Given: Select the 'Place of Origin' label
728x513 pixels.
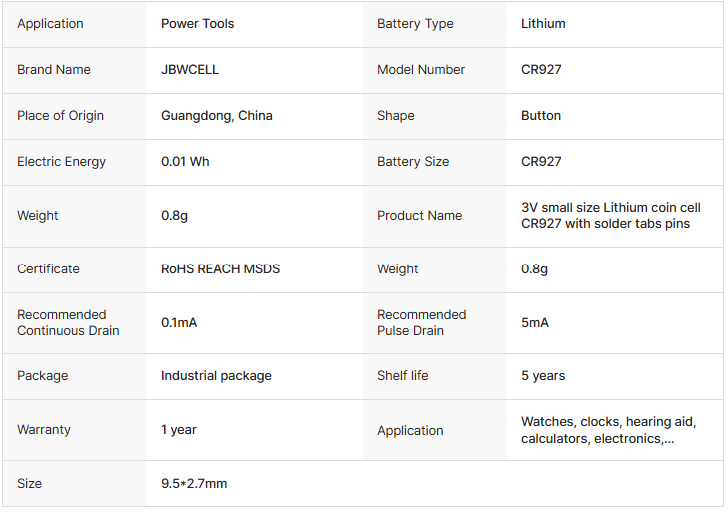Looking at the screenshot, I should coord(60,116).
